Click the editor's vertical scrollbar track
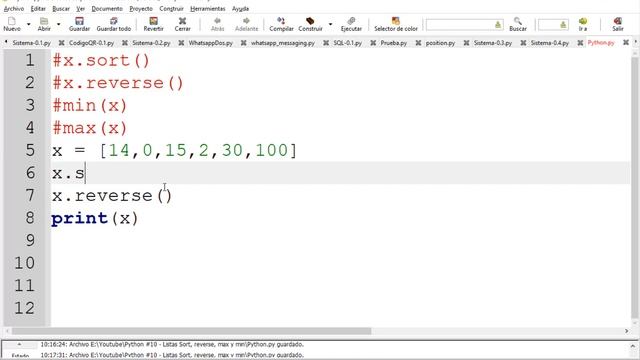This screenshot has height=360, width=640. point(634,188)
